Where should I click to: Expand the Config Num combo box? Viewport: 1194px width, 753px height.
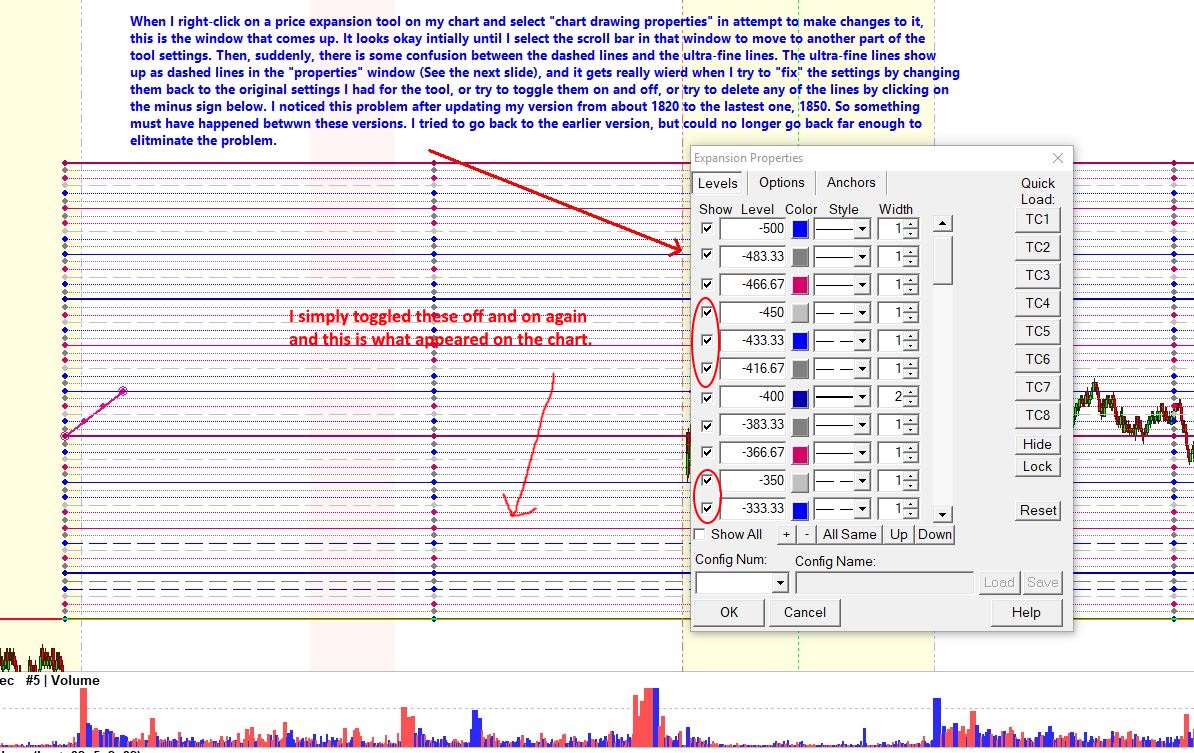[x=780, y=583]
